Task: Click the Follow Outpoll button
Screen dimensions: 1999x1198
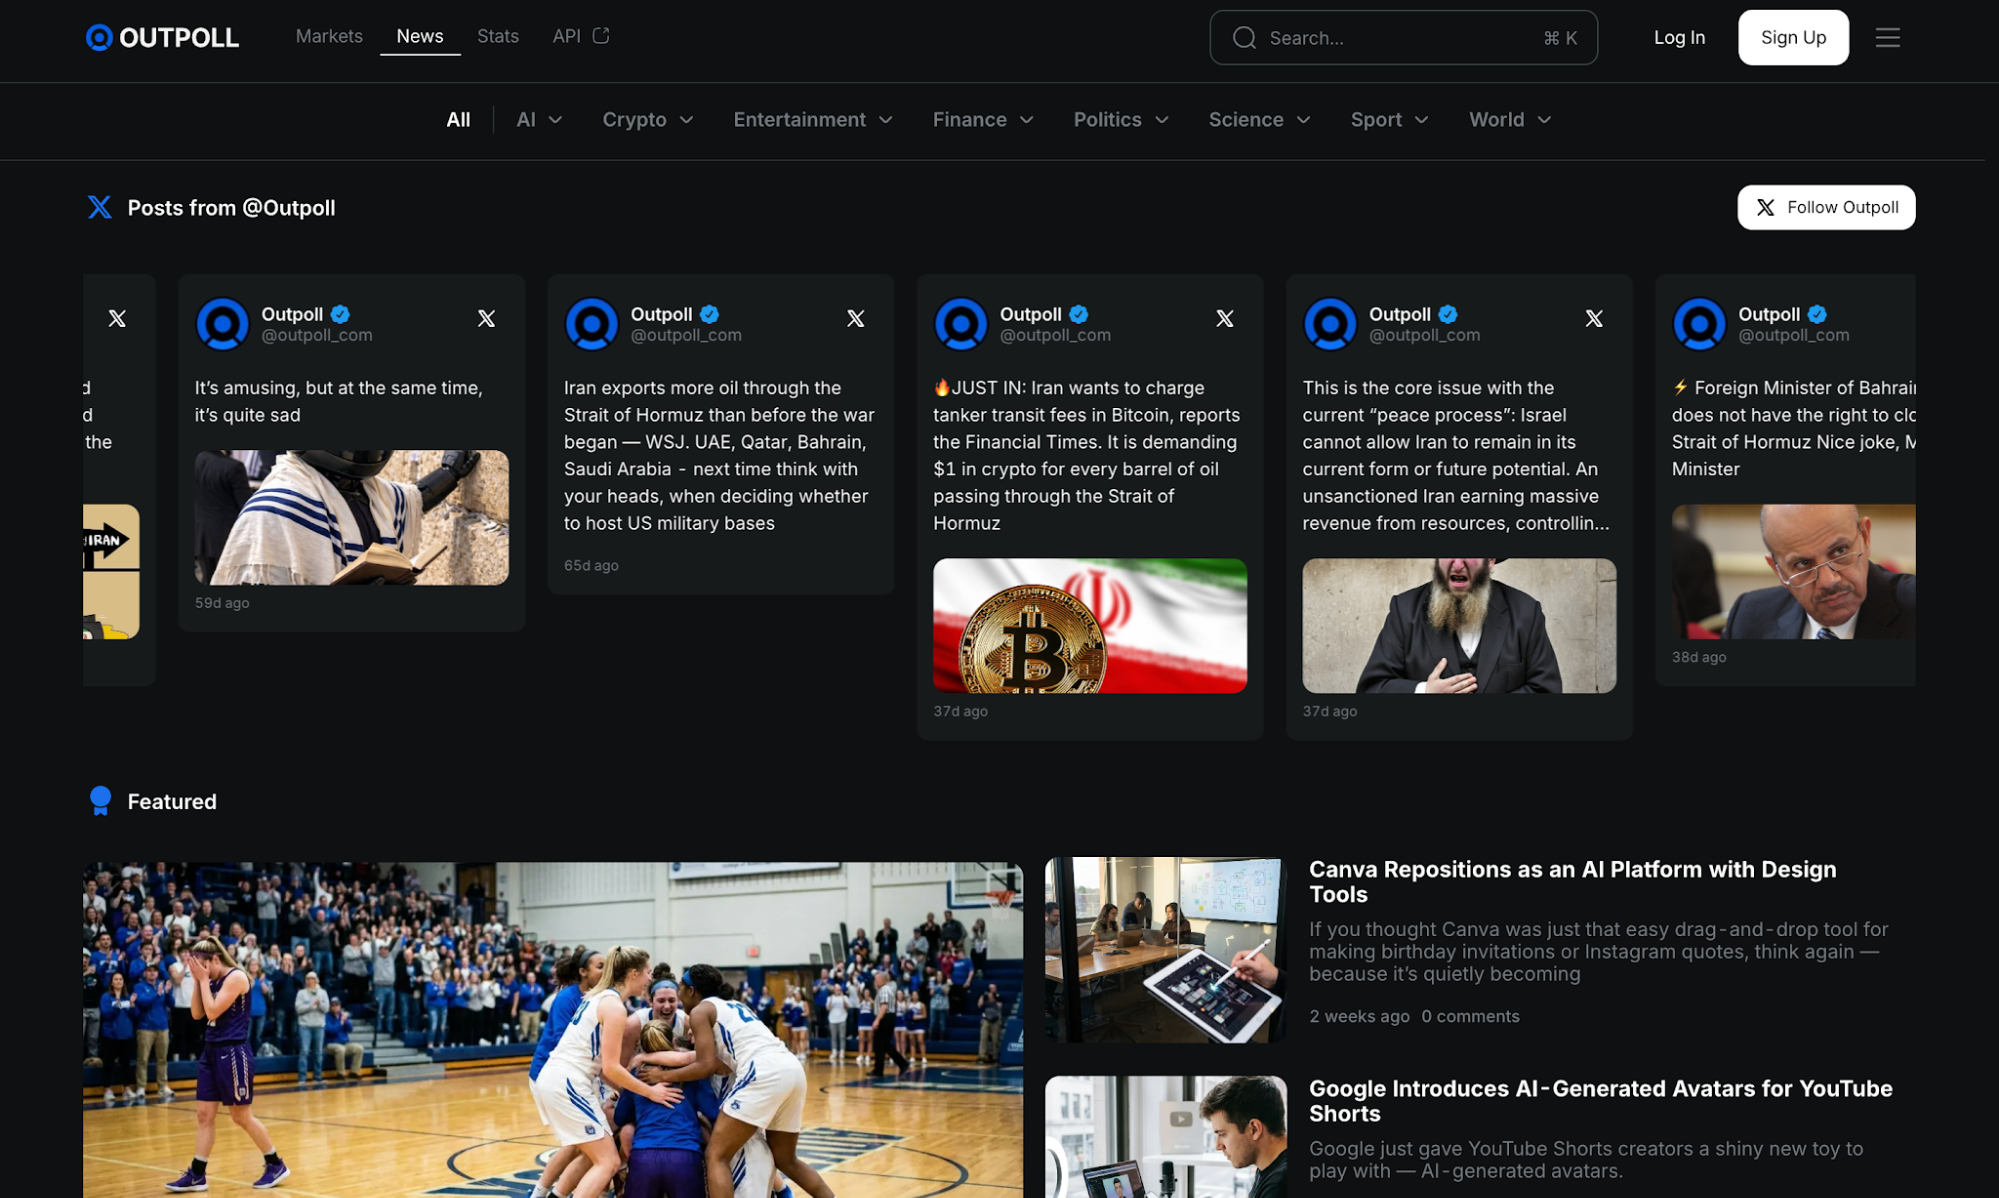Action: (x=1826, y=207)
